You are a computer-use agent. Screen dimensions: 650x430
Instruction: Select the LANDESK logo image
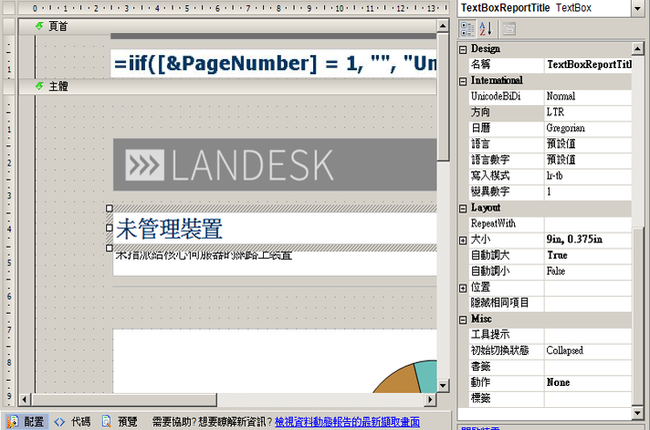pos(275,165)
